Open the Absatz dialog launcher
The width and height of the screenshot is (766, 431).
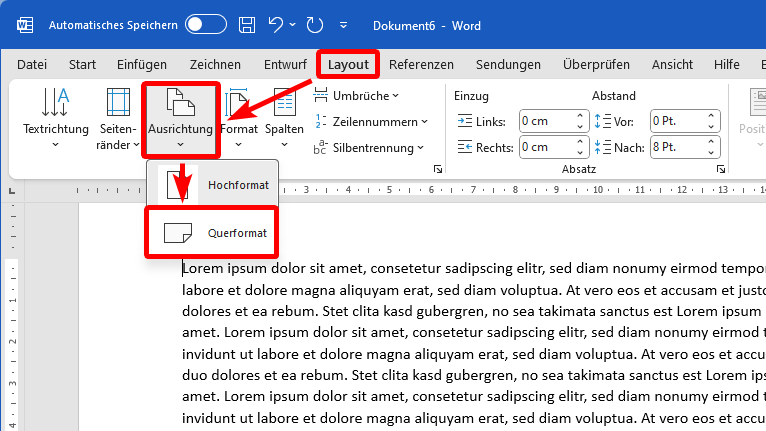[721, 170]
